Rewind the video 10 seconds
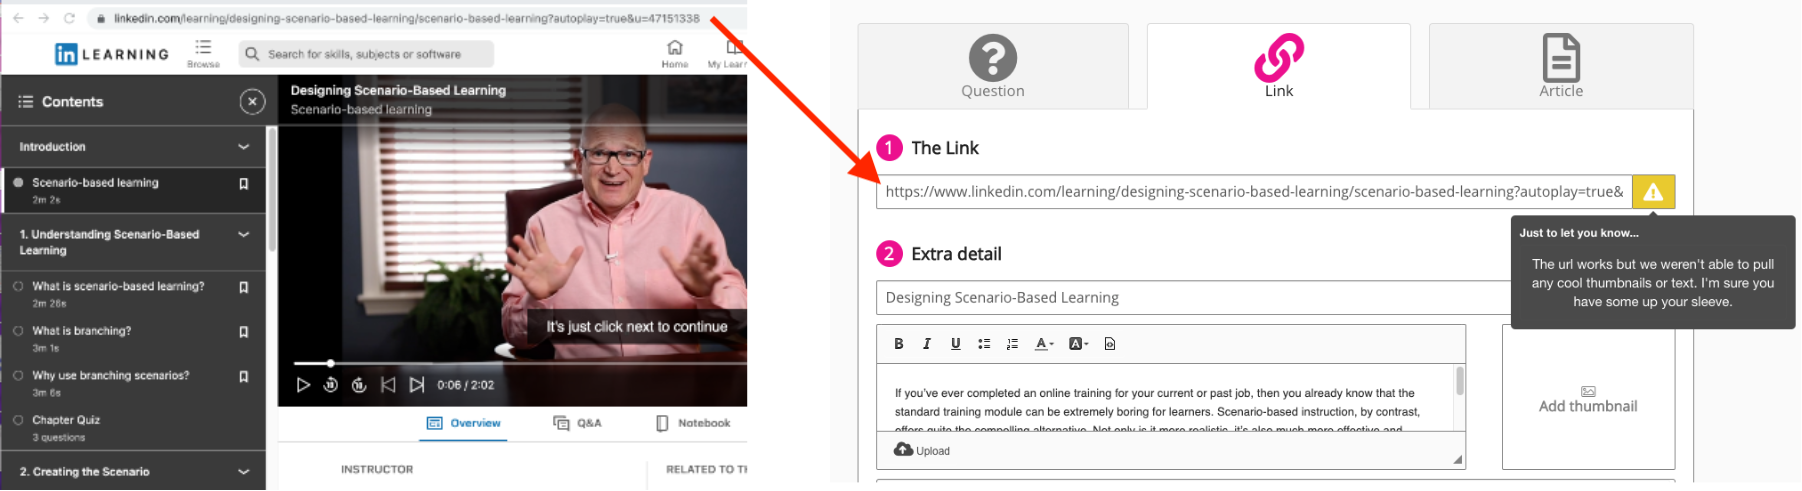 (x=331, y=385)
